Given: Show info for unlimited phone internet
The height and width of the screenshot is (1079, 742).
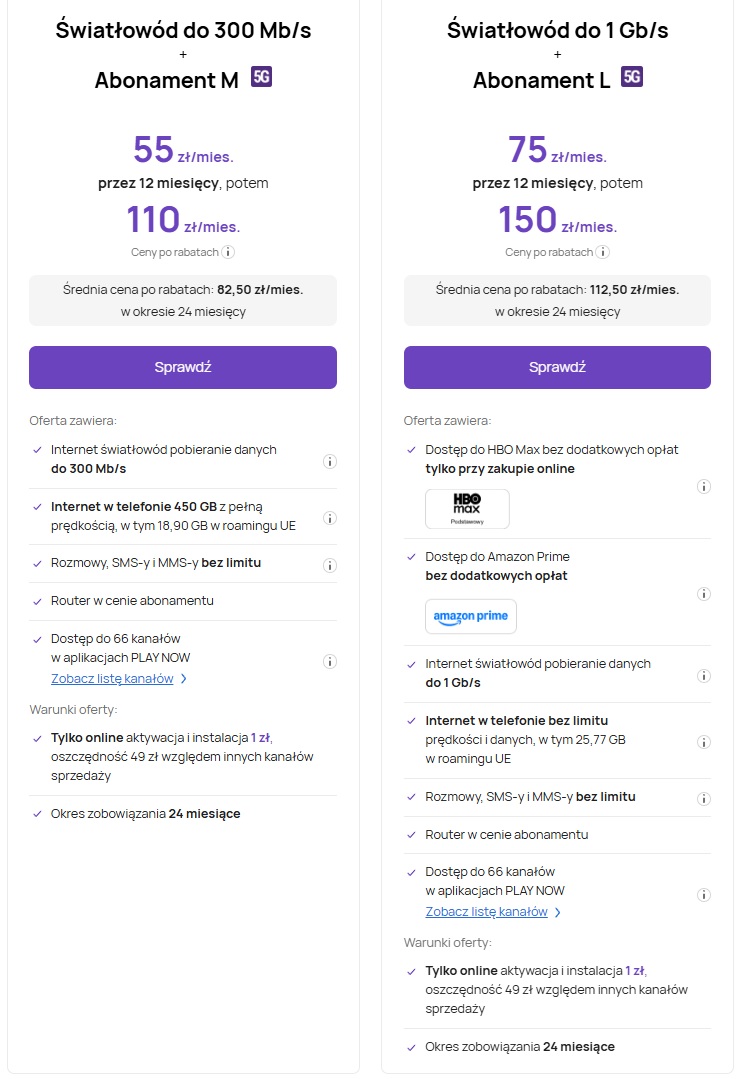Looking at the screenshot, I should point(704,742).
